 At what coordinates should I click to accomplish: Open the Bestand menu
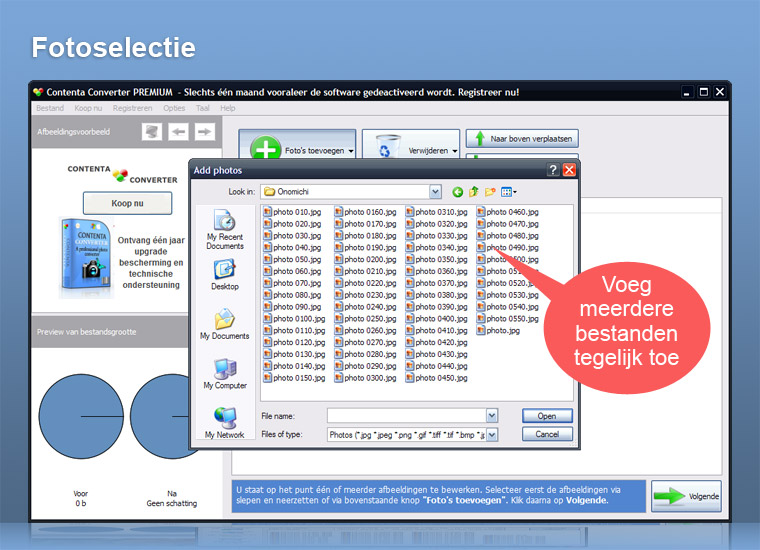[x=50, y=108]
